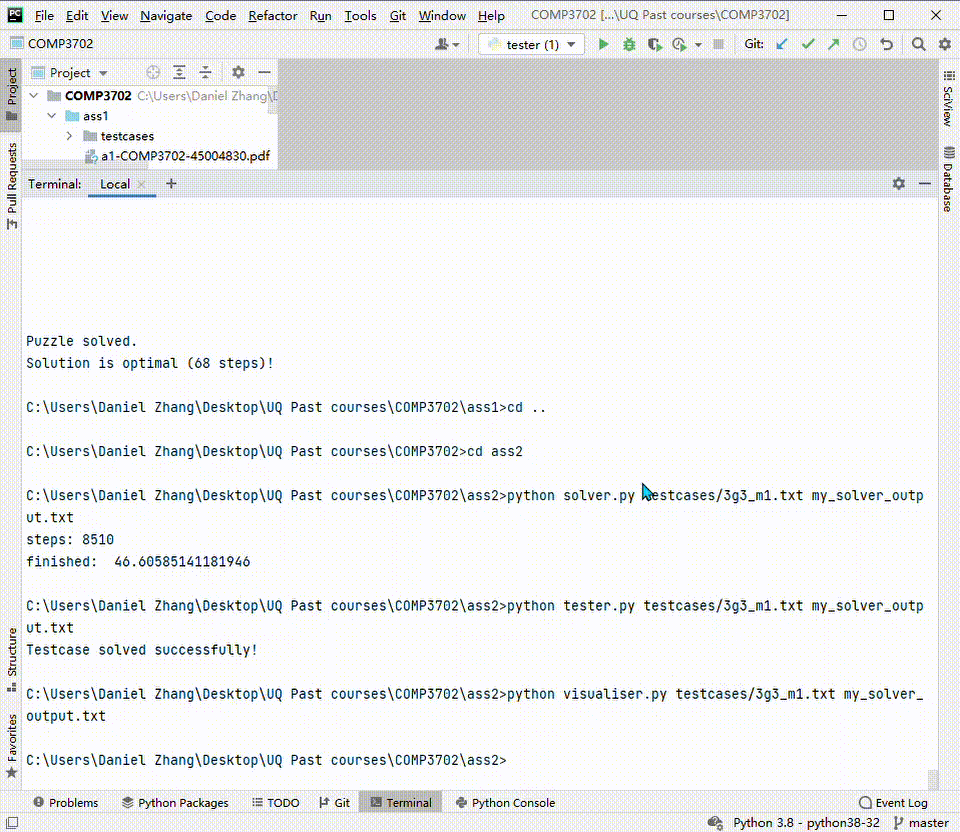Open the tester (1) run configuration dropdown
Image resolution: width=960 pixels, height=832 pixels.
click(531, 44)
